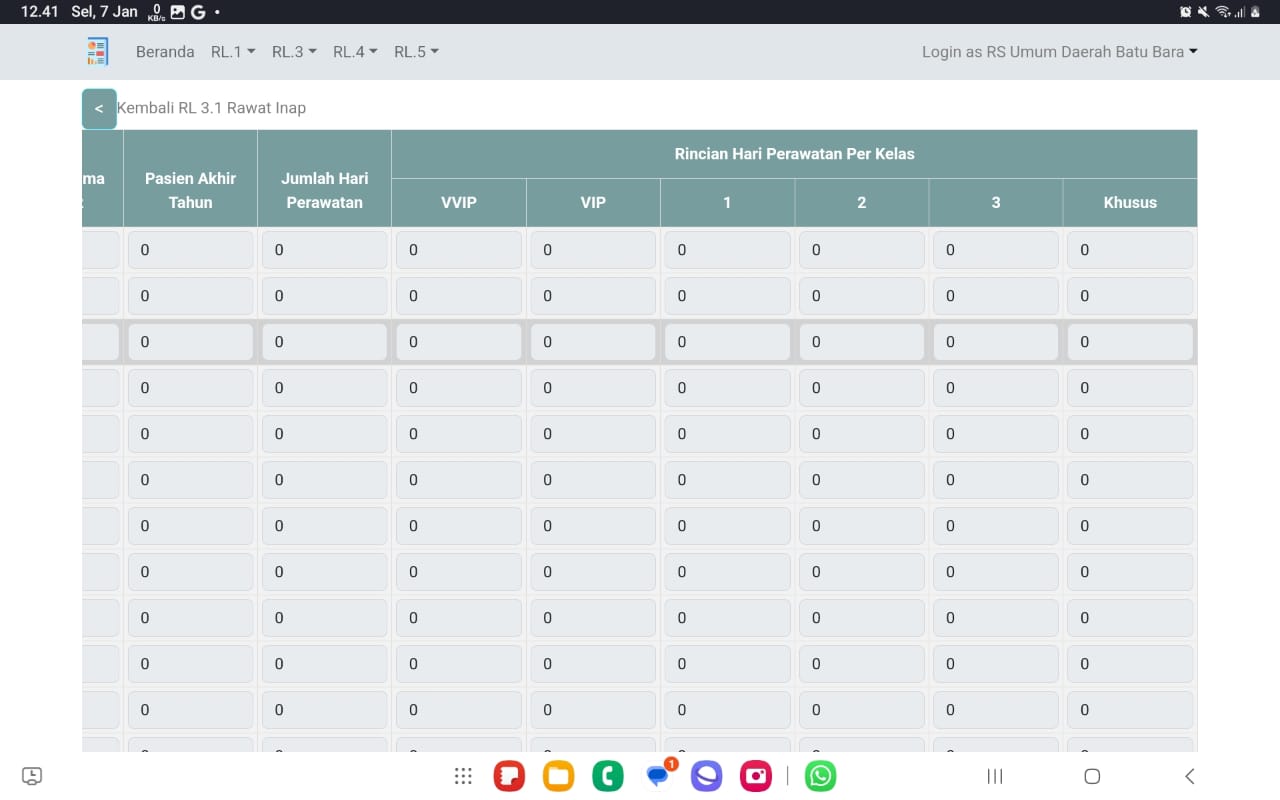This screenshot has width=1280, height=800.
Task: Open the Android app drawer grid icon
Action: [x=463, y=776]
